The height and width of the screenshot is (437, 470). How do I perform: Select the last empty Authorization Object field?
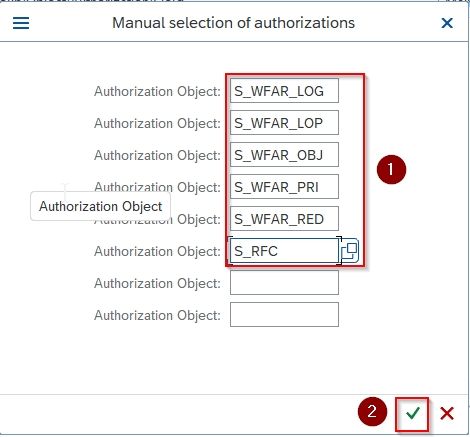tap(284, 315)
